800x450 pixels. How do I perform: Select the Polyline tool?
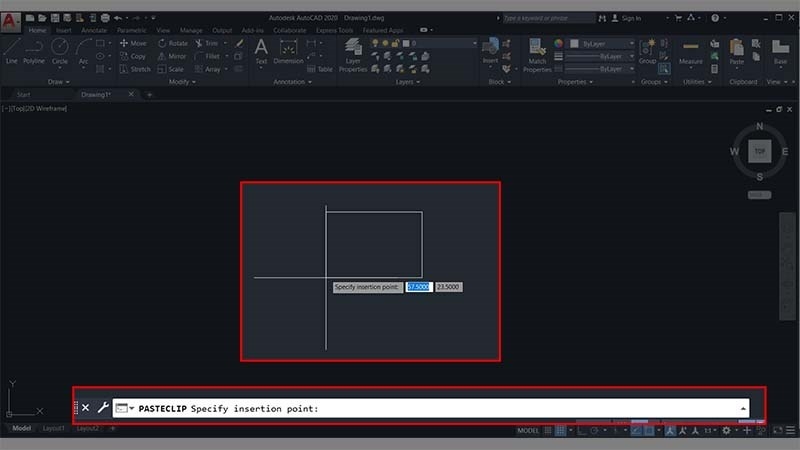click(34, 51)
